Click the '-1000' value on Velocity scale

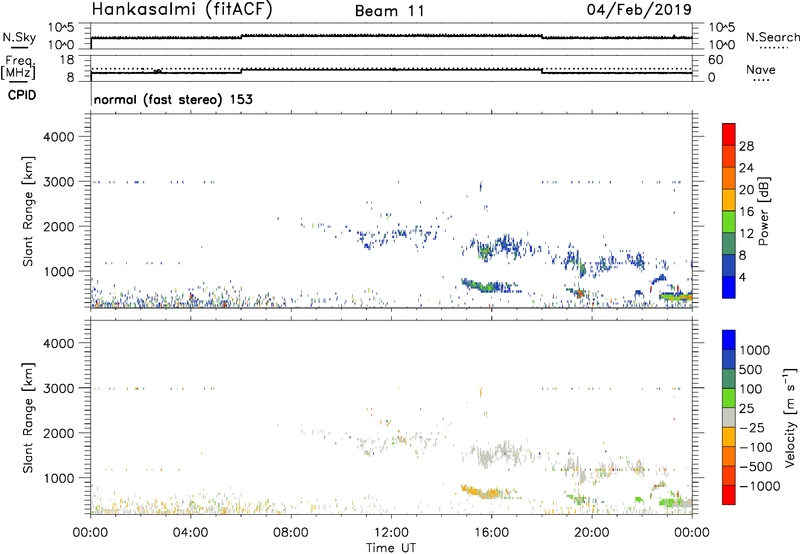[760, 486]
